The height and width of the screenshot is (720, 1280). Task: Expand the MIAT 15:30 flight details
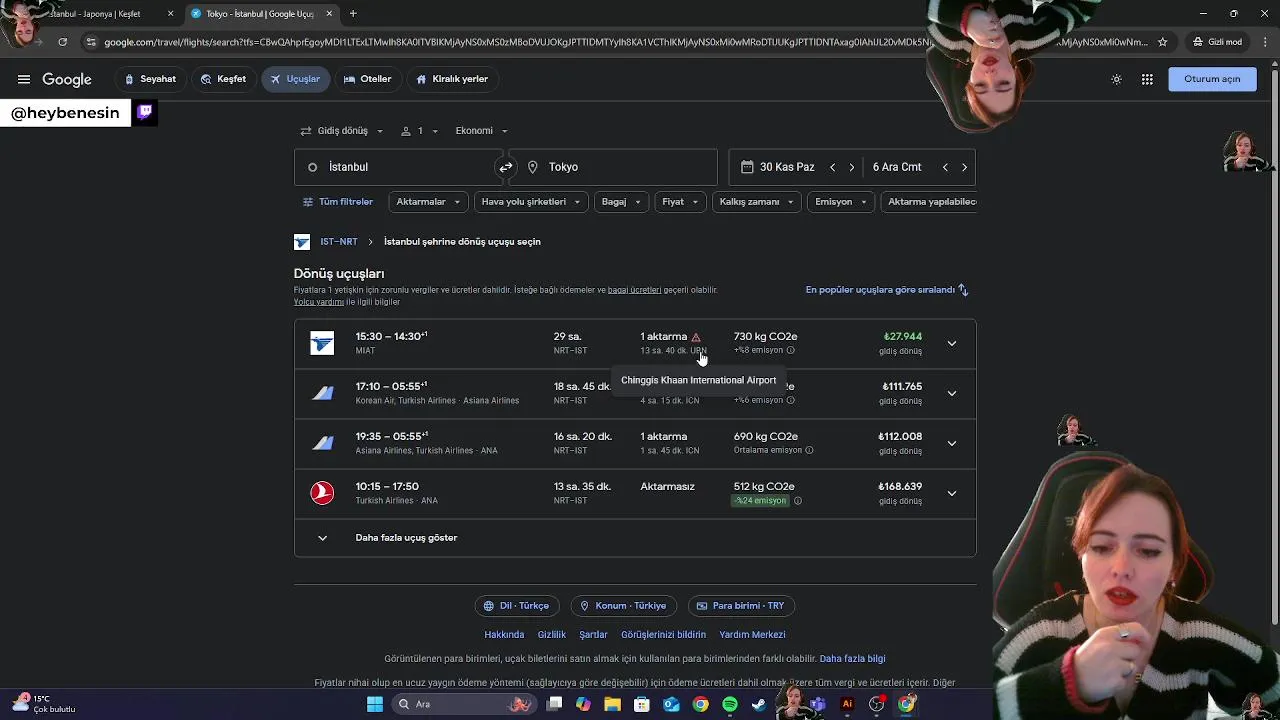pyautogui.click(x=952, y=343)
